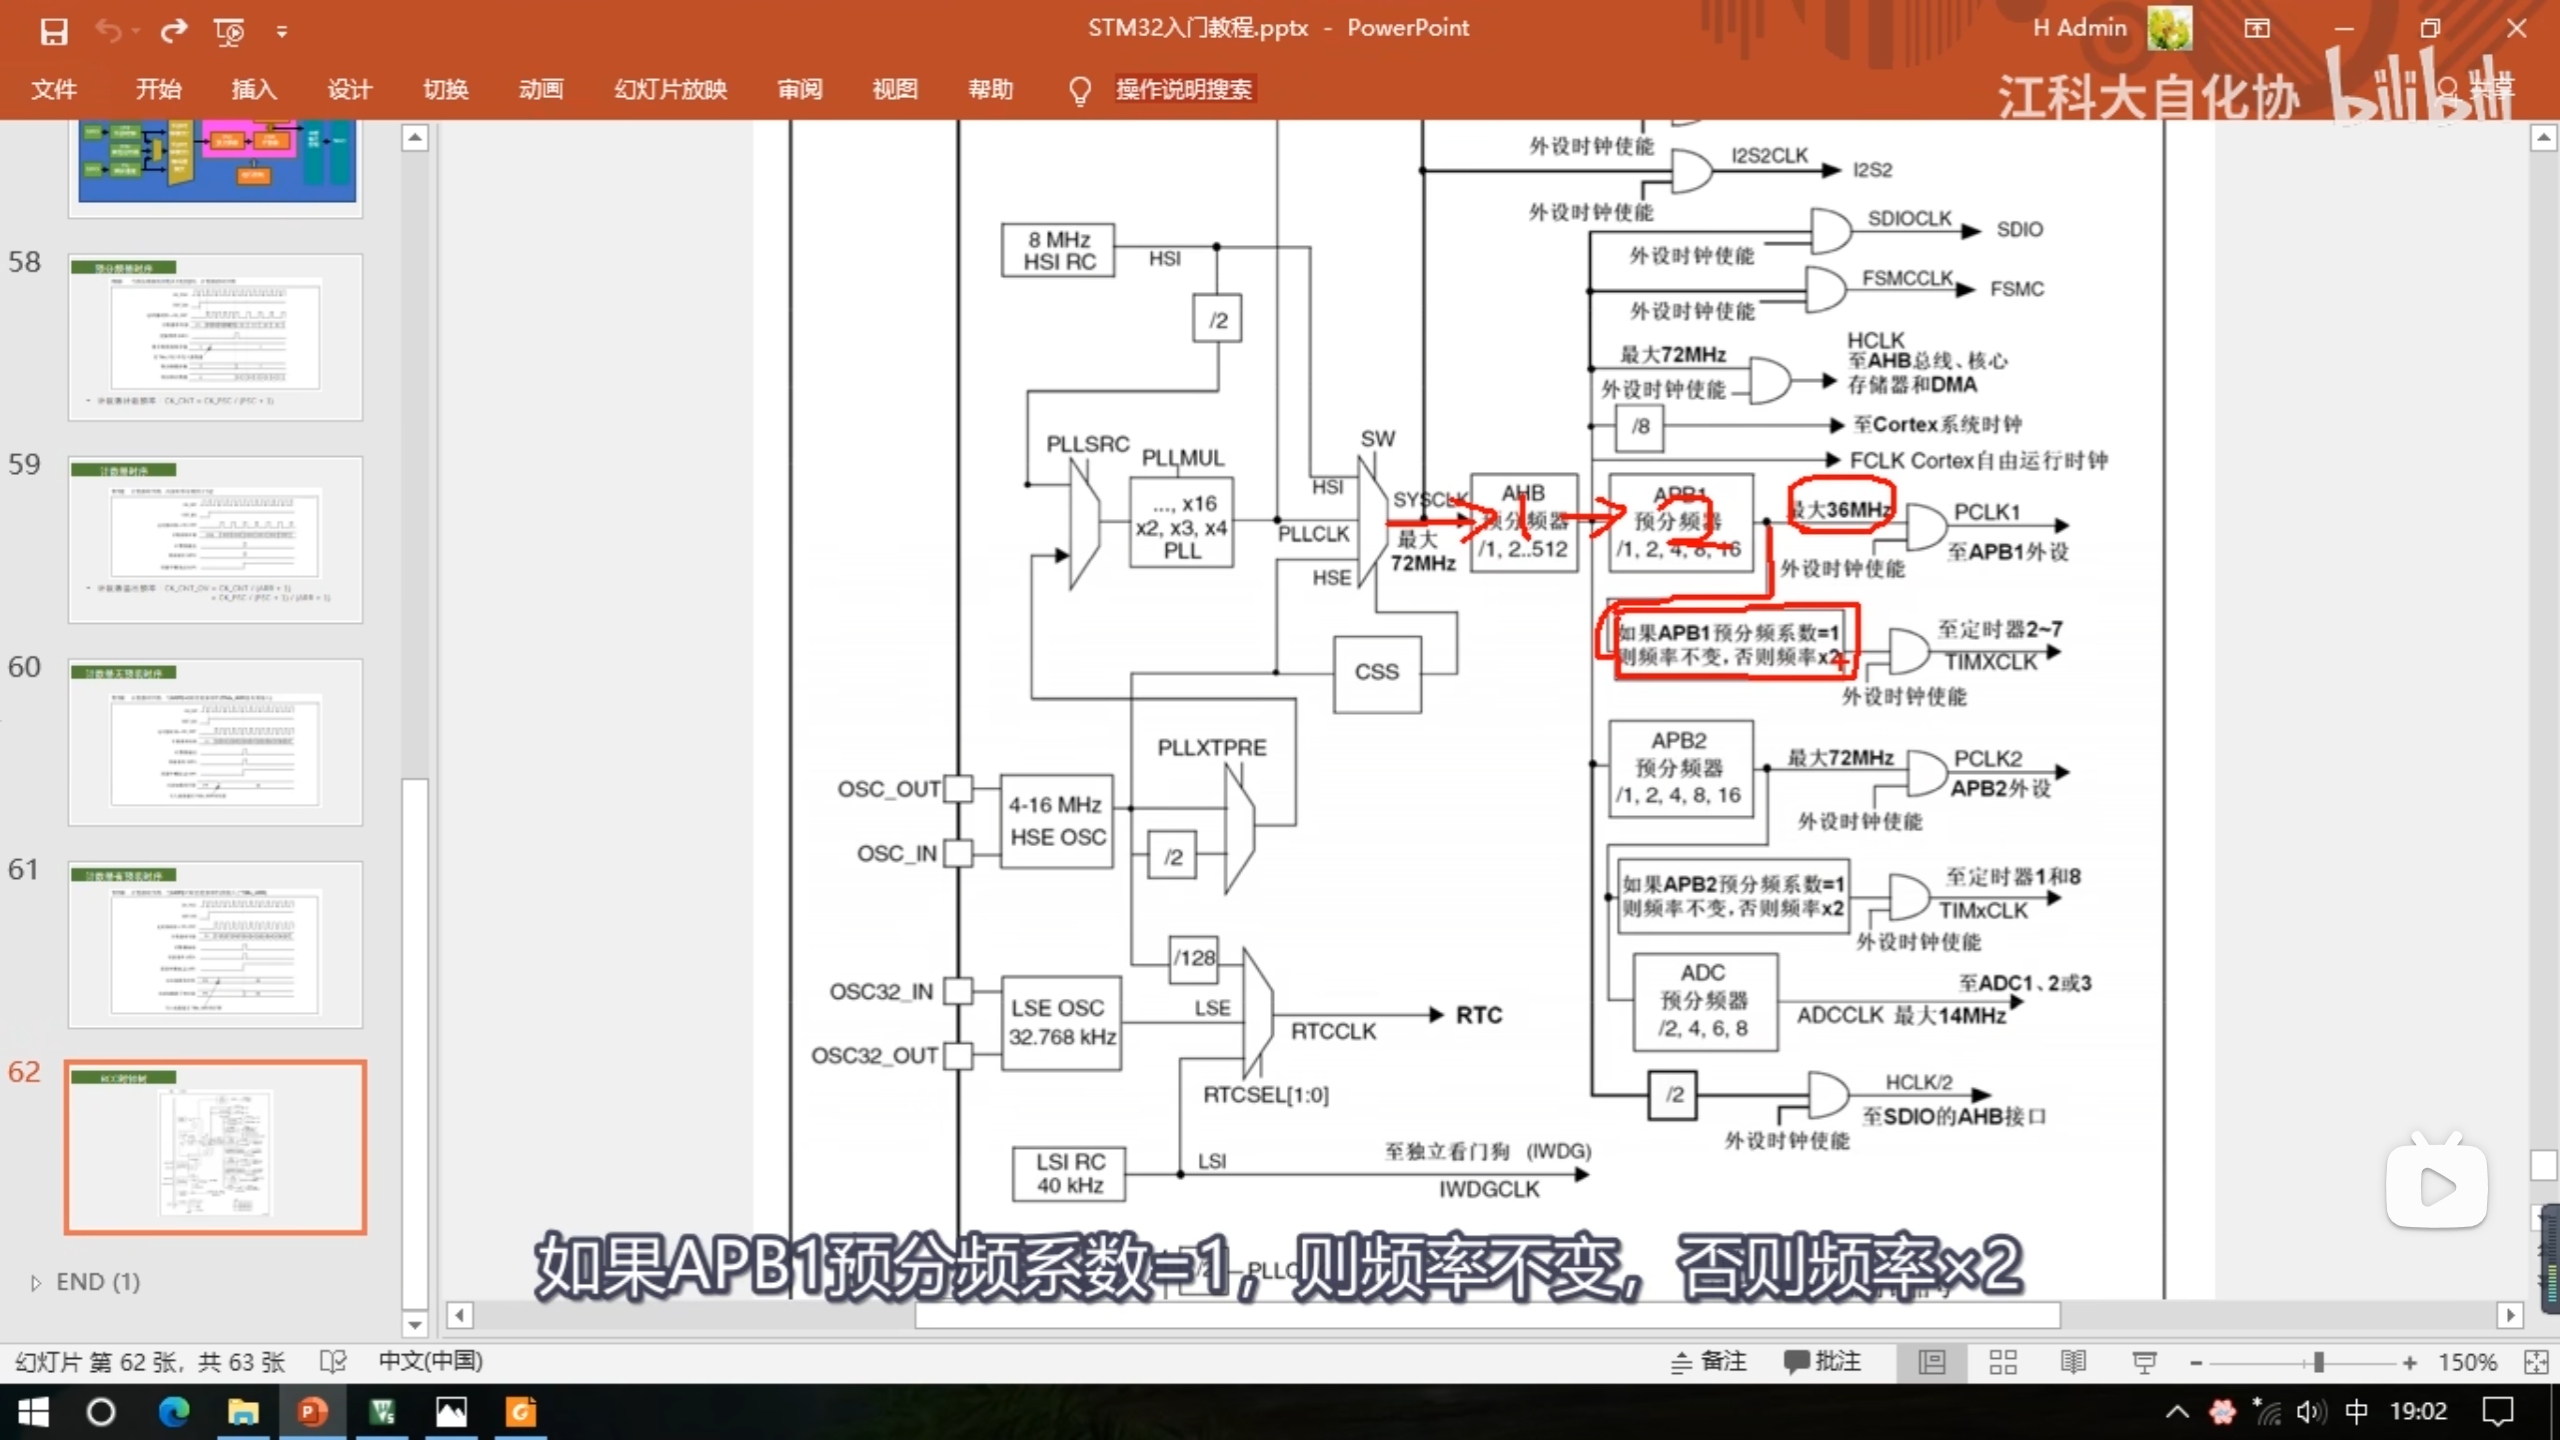Image resolution: width=2560 pixels, height=1440 pixels.
Task: Toggle the 批注 comments pane
Action: (x=1823, y=1362)
